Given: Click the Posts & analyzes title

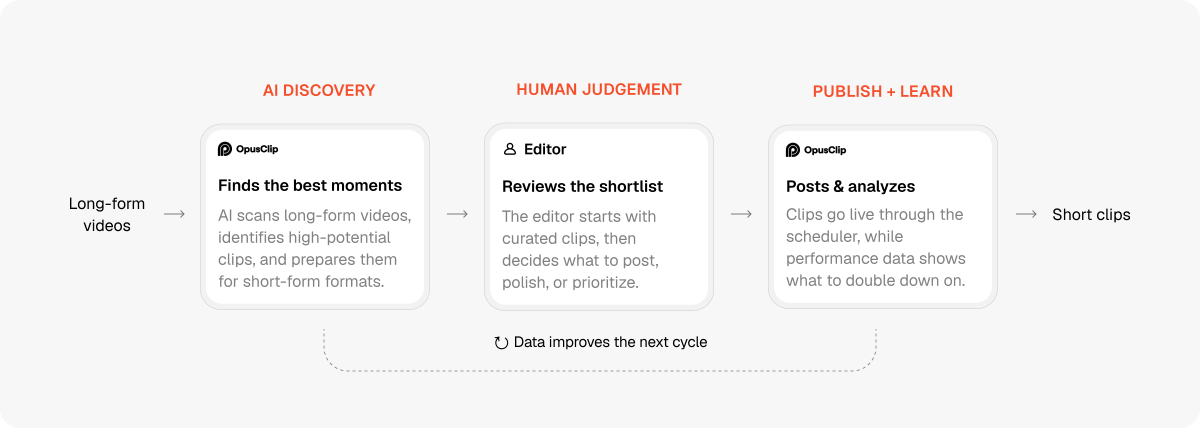Looking at the screenshot, I should click(851, 186).
